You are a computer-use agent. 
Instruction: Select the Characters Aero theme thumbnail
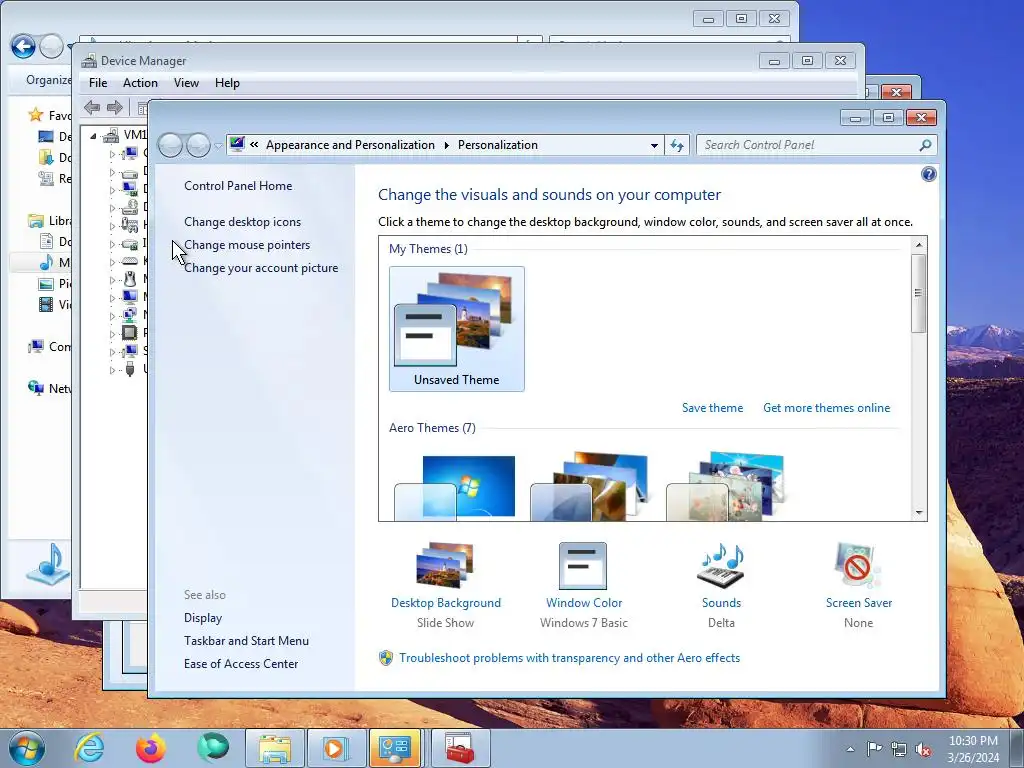[x=726, y=487]
